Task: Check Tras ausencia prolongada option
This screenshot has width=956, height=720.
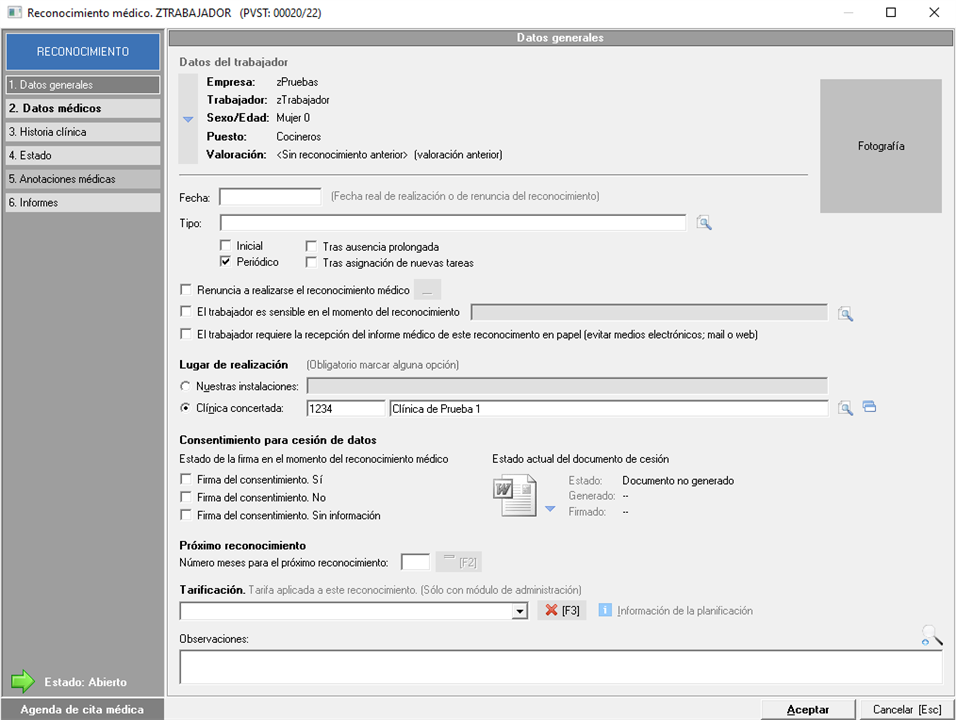Action: coord(312,246)
